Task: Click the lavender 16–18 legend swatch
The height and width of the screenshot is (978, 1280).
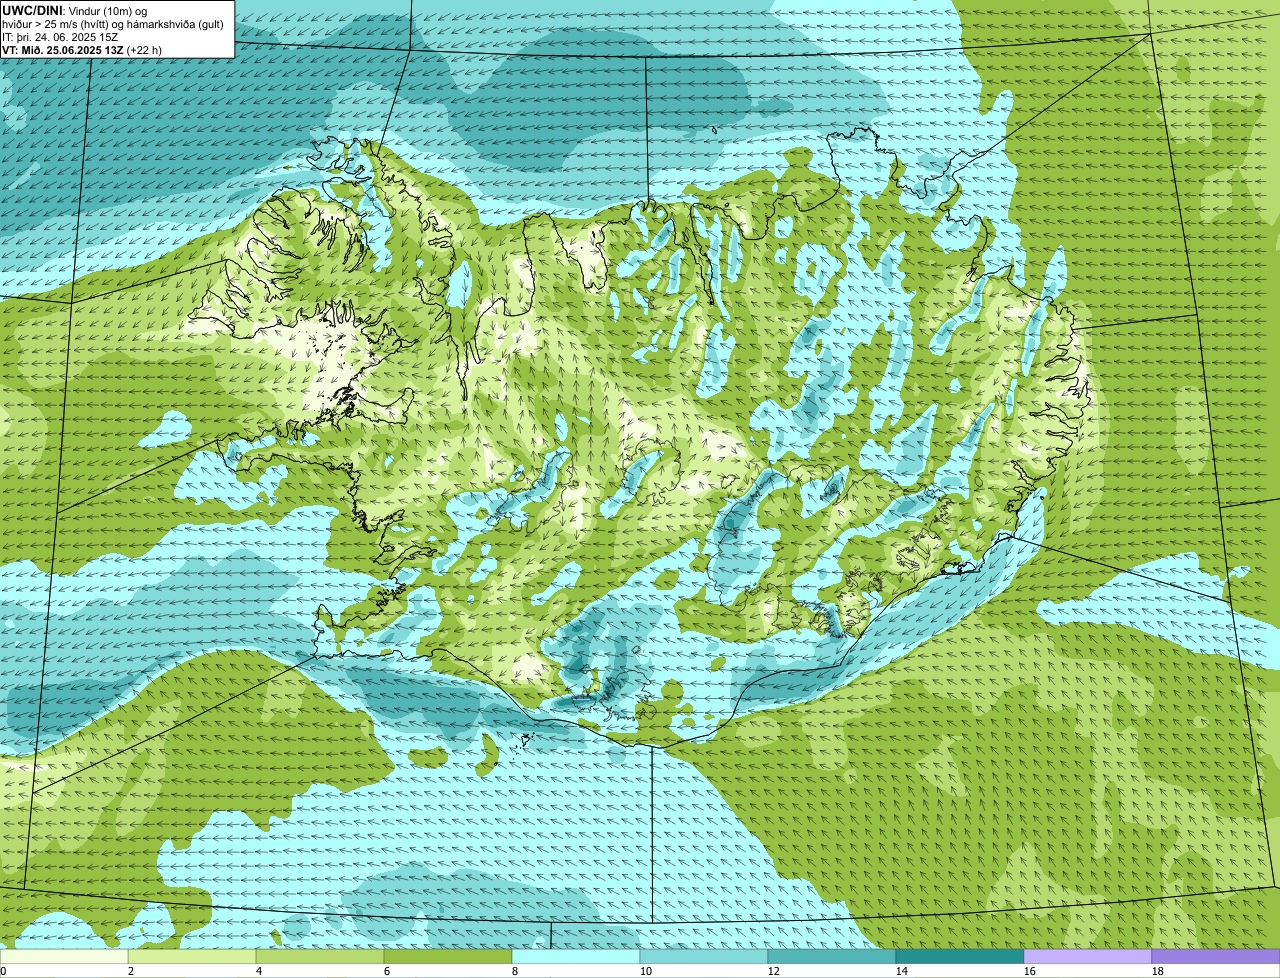Action: point(1088,957)
